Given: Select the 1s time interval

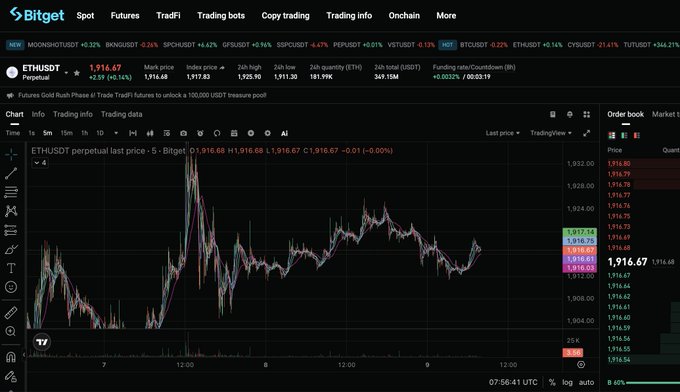Looking at the screenshot, I should [32, 133].
